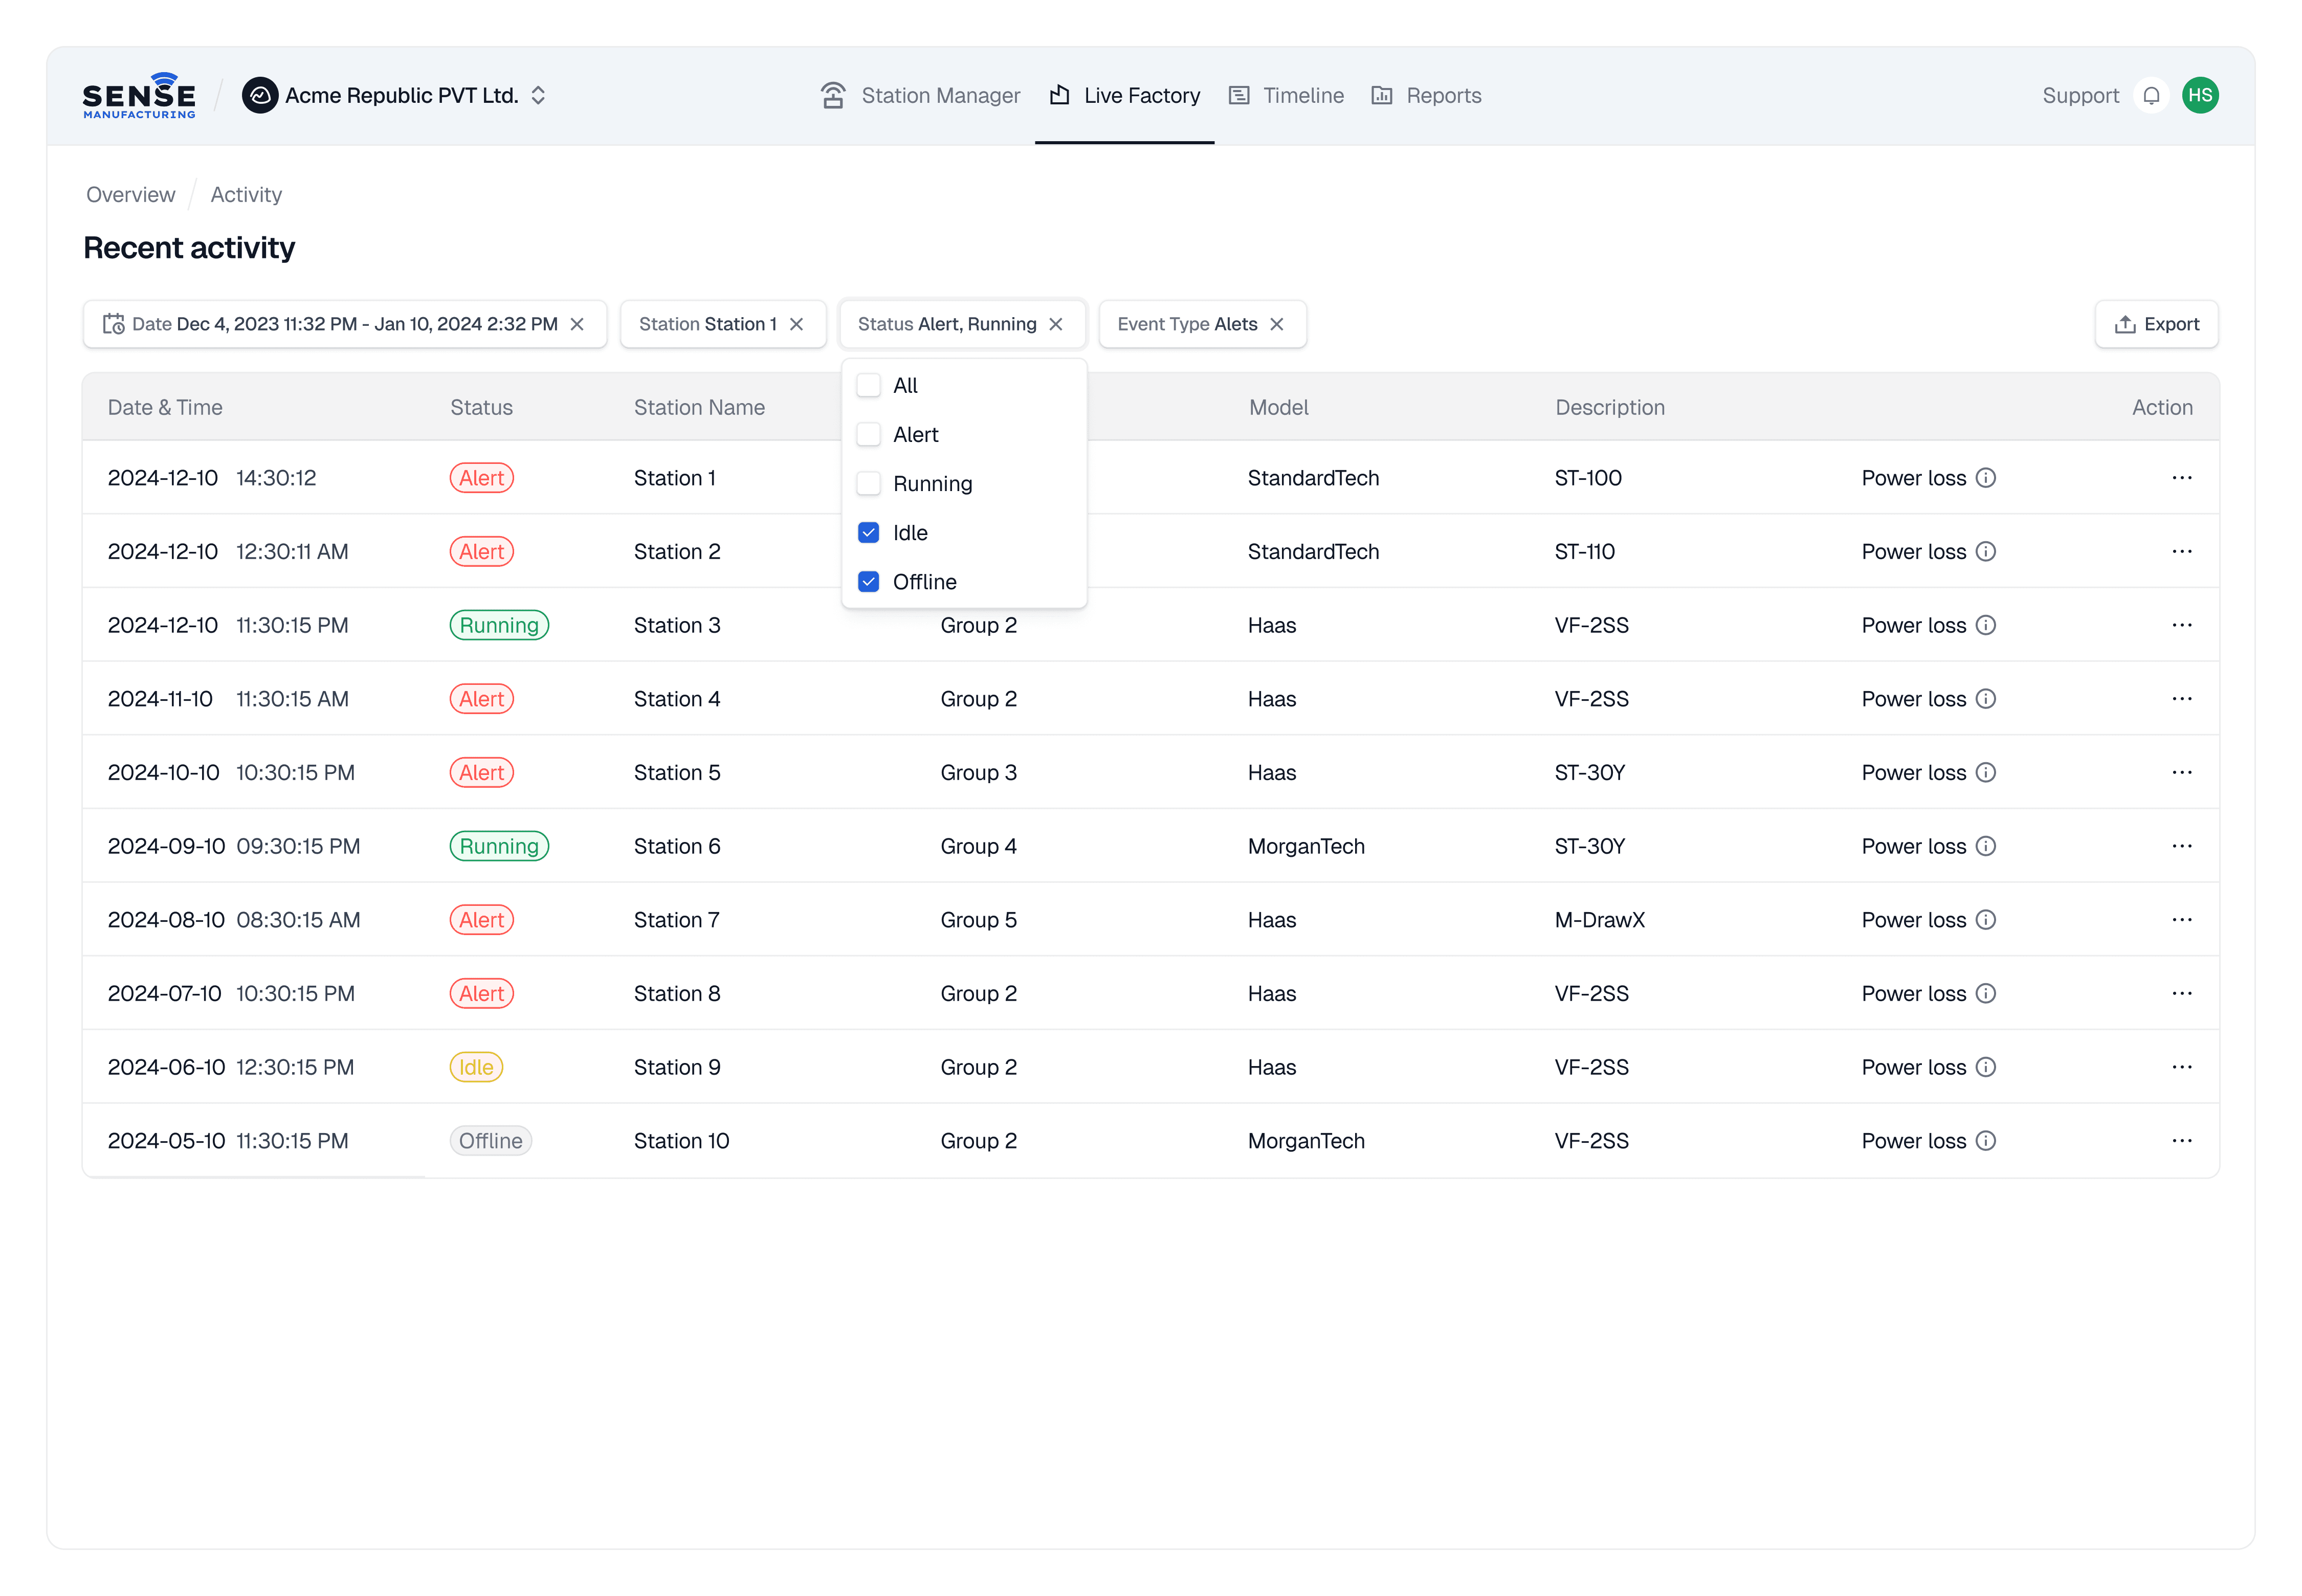Expand the Acme Republic company switcher
This screenshot has height=1596, width=2302.
pyautogui.click(x=538, y=96)
